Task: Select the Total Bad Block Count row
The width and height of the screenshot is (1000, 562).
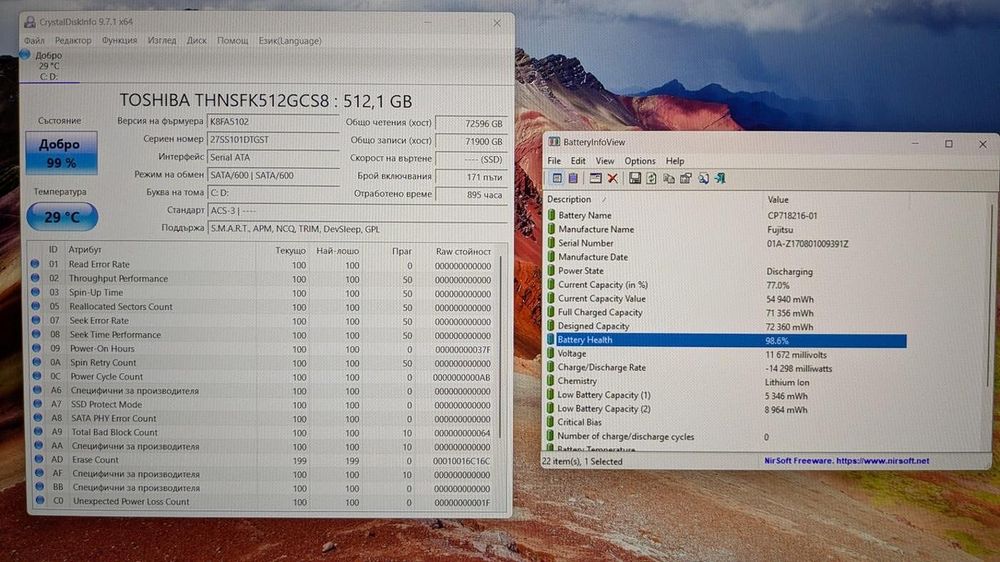Action: point(264,432)
